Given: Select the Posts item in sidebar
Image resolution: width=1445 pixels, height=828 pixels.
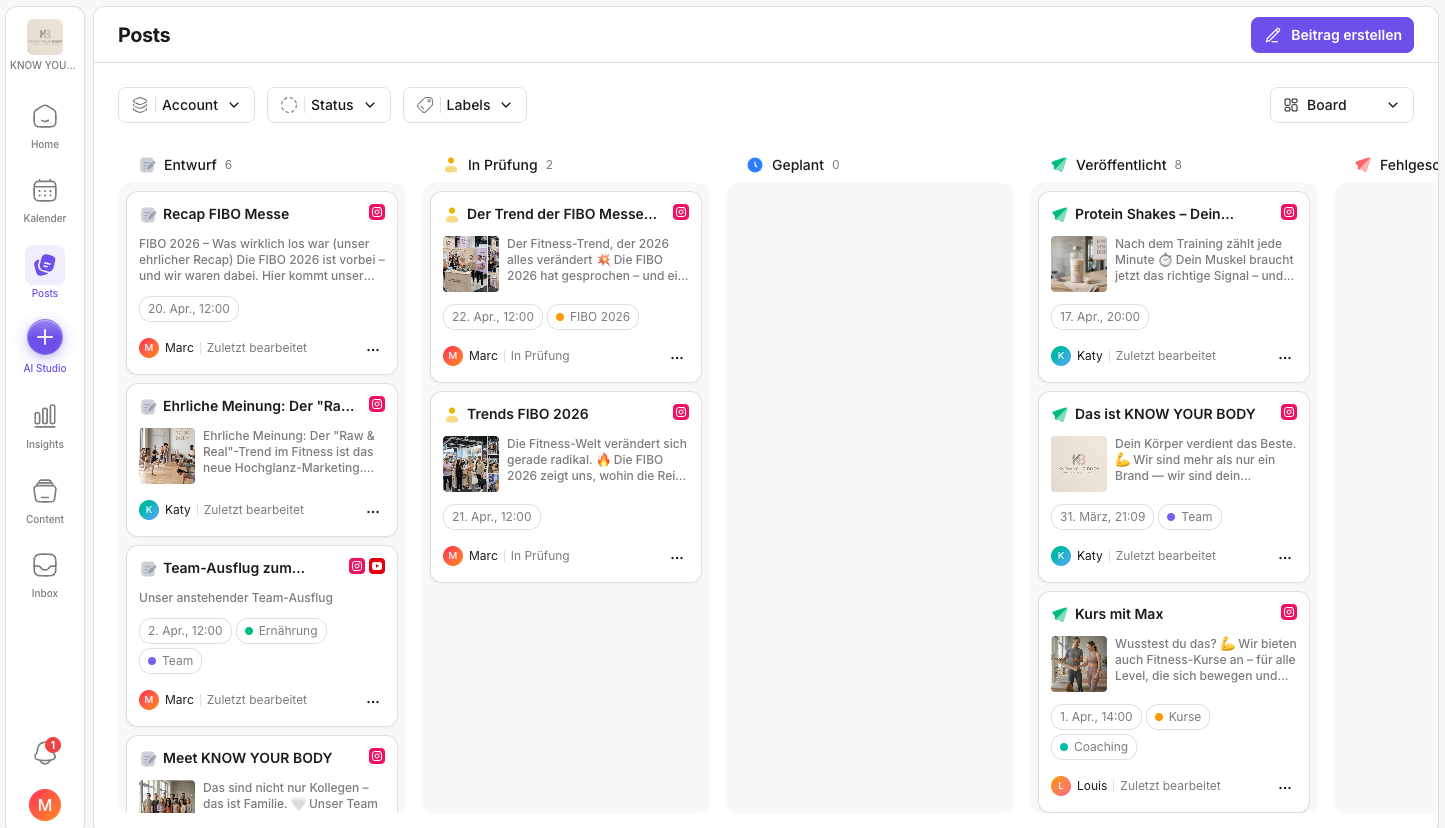Looking at the screenshot, I should 45,273.
